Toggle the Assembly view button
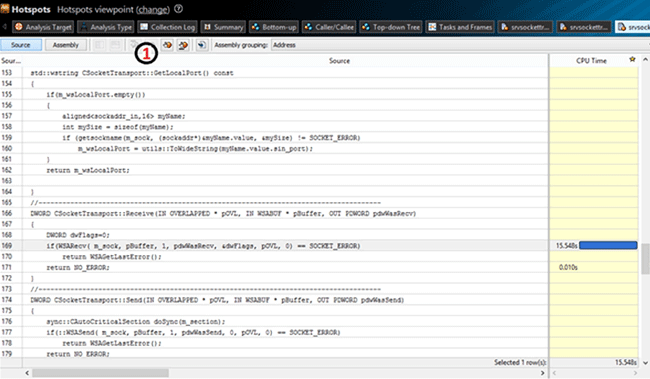This screenshot has width=650, height=379. tap(65, 45)
